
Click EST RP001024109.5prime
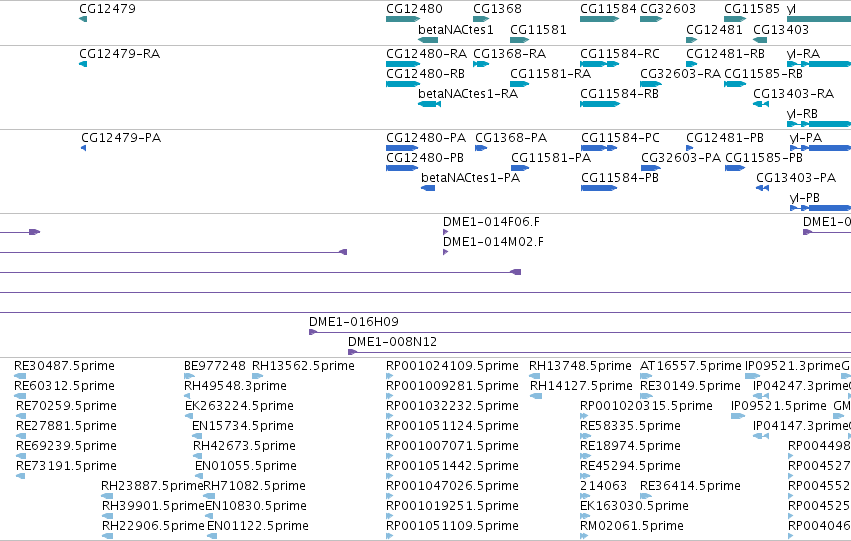[x=452, y=366]
